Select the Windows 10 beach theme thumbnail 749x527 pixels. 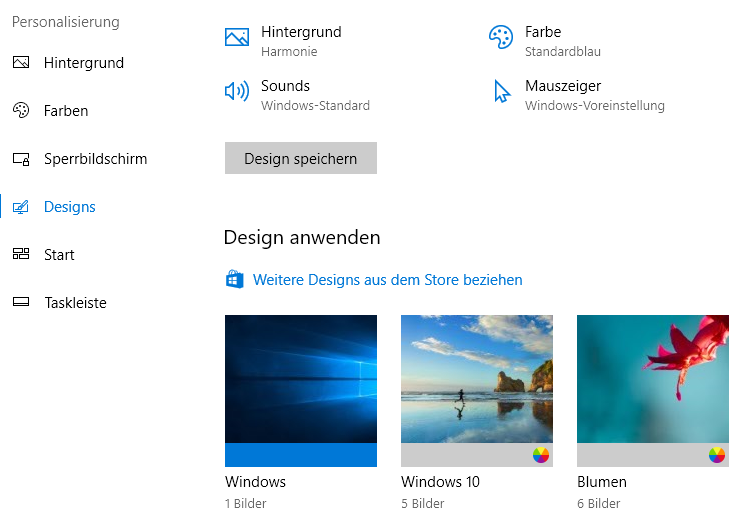(x=477, y=379)
